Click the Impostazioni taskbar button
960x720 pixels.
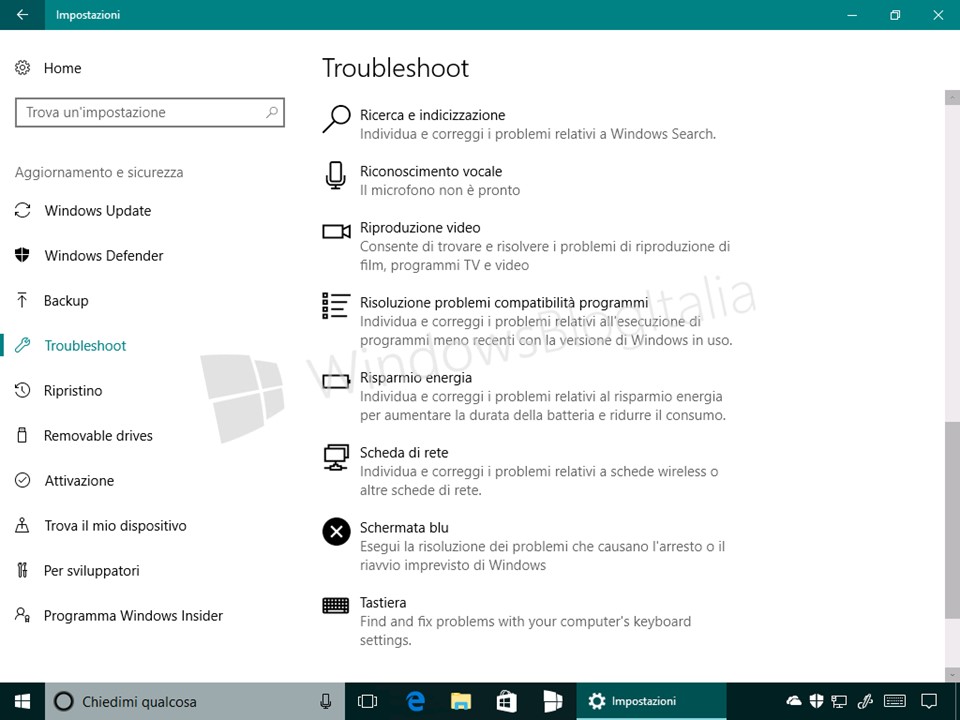[651, 702]
